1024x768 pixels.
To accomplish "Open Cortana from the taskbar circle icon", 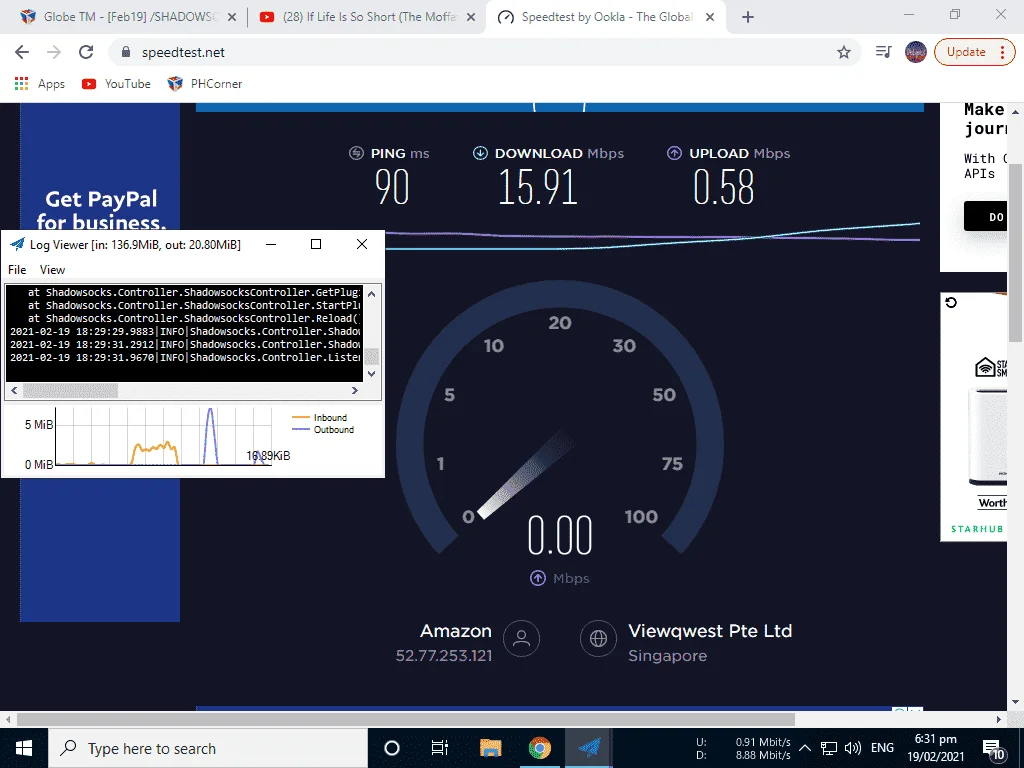I will coord(392,748).
